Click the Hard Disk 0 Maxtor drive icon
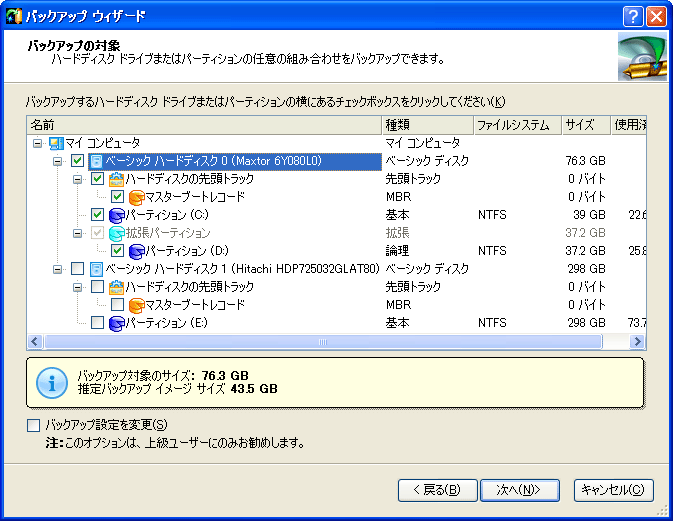The image size is (673, 521). tap(97, 161)
